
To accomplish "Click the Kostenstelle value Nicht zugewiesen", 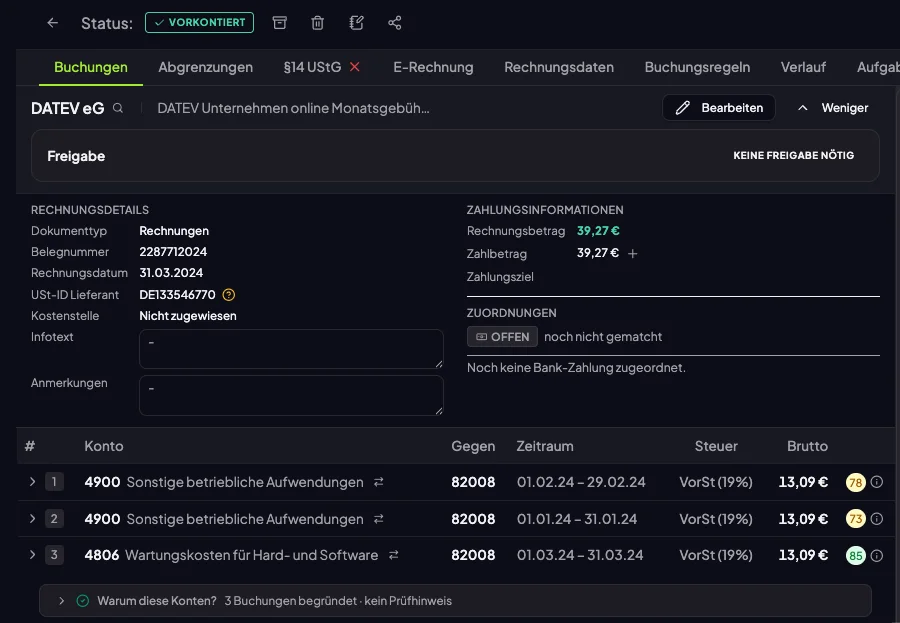I will (188, 316).
